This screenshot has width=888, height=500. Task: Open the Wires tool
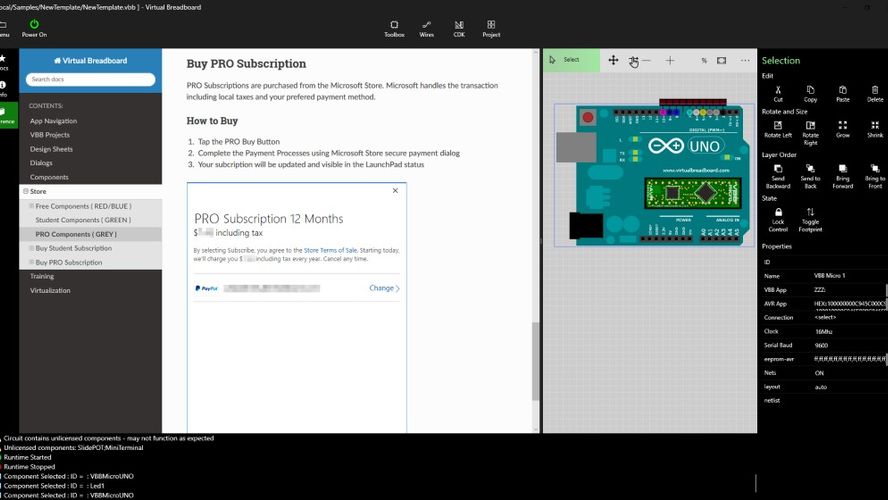[x=426, y=28]
